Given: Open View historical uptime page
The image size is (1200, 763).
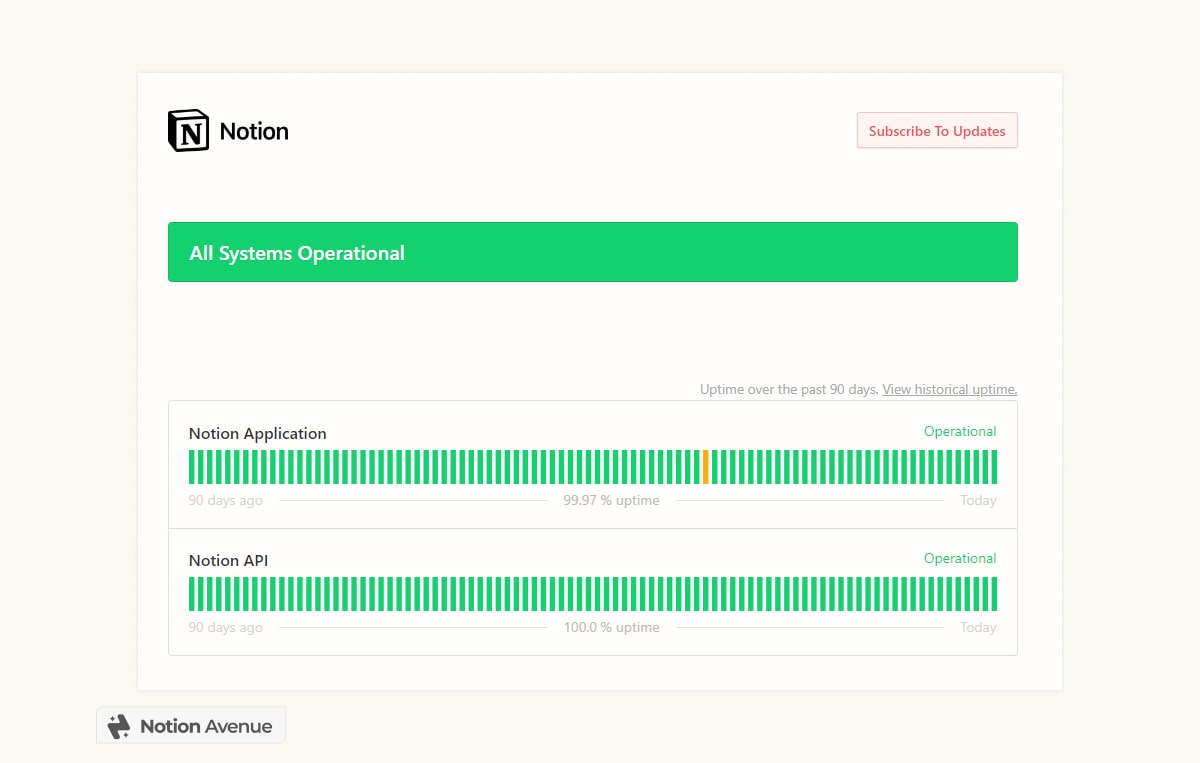Looking at the screenshot, I should 948,389.
